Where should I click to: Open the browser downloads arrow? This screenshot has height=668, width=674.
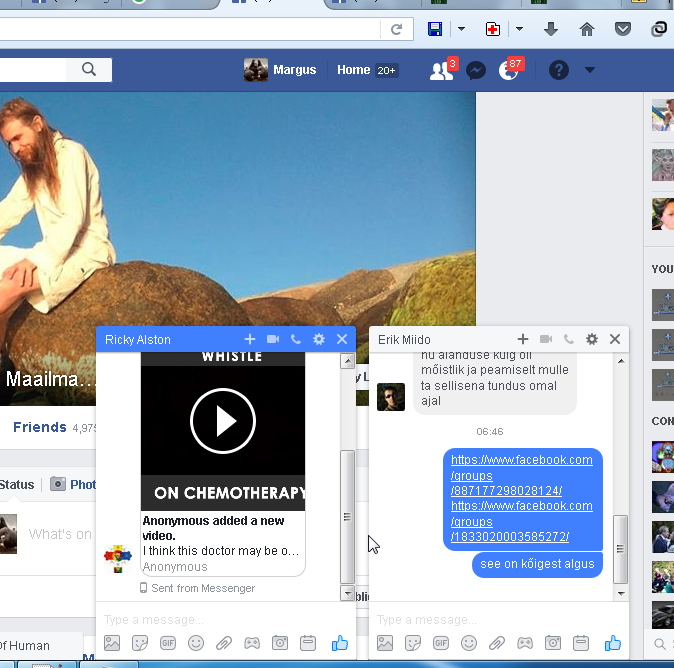(551, 29)
